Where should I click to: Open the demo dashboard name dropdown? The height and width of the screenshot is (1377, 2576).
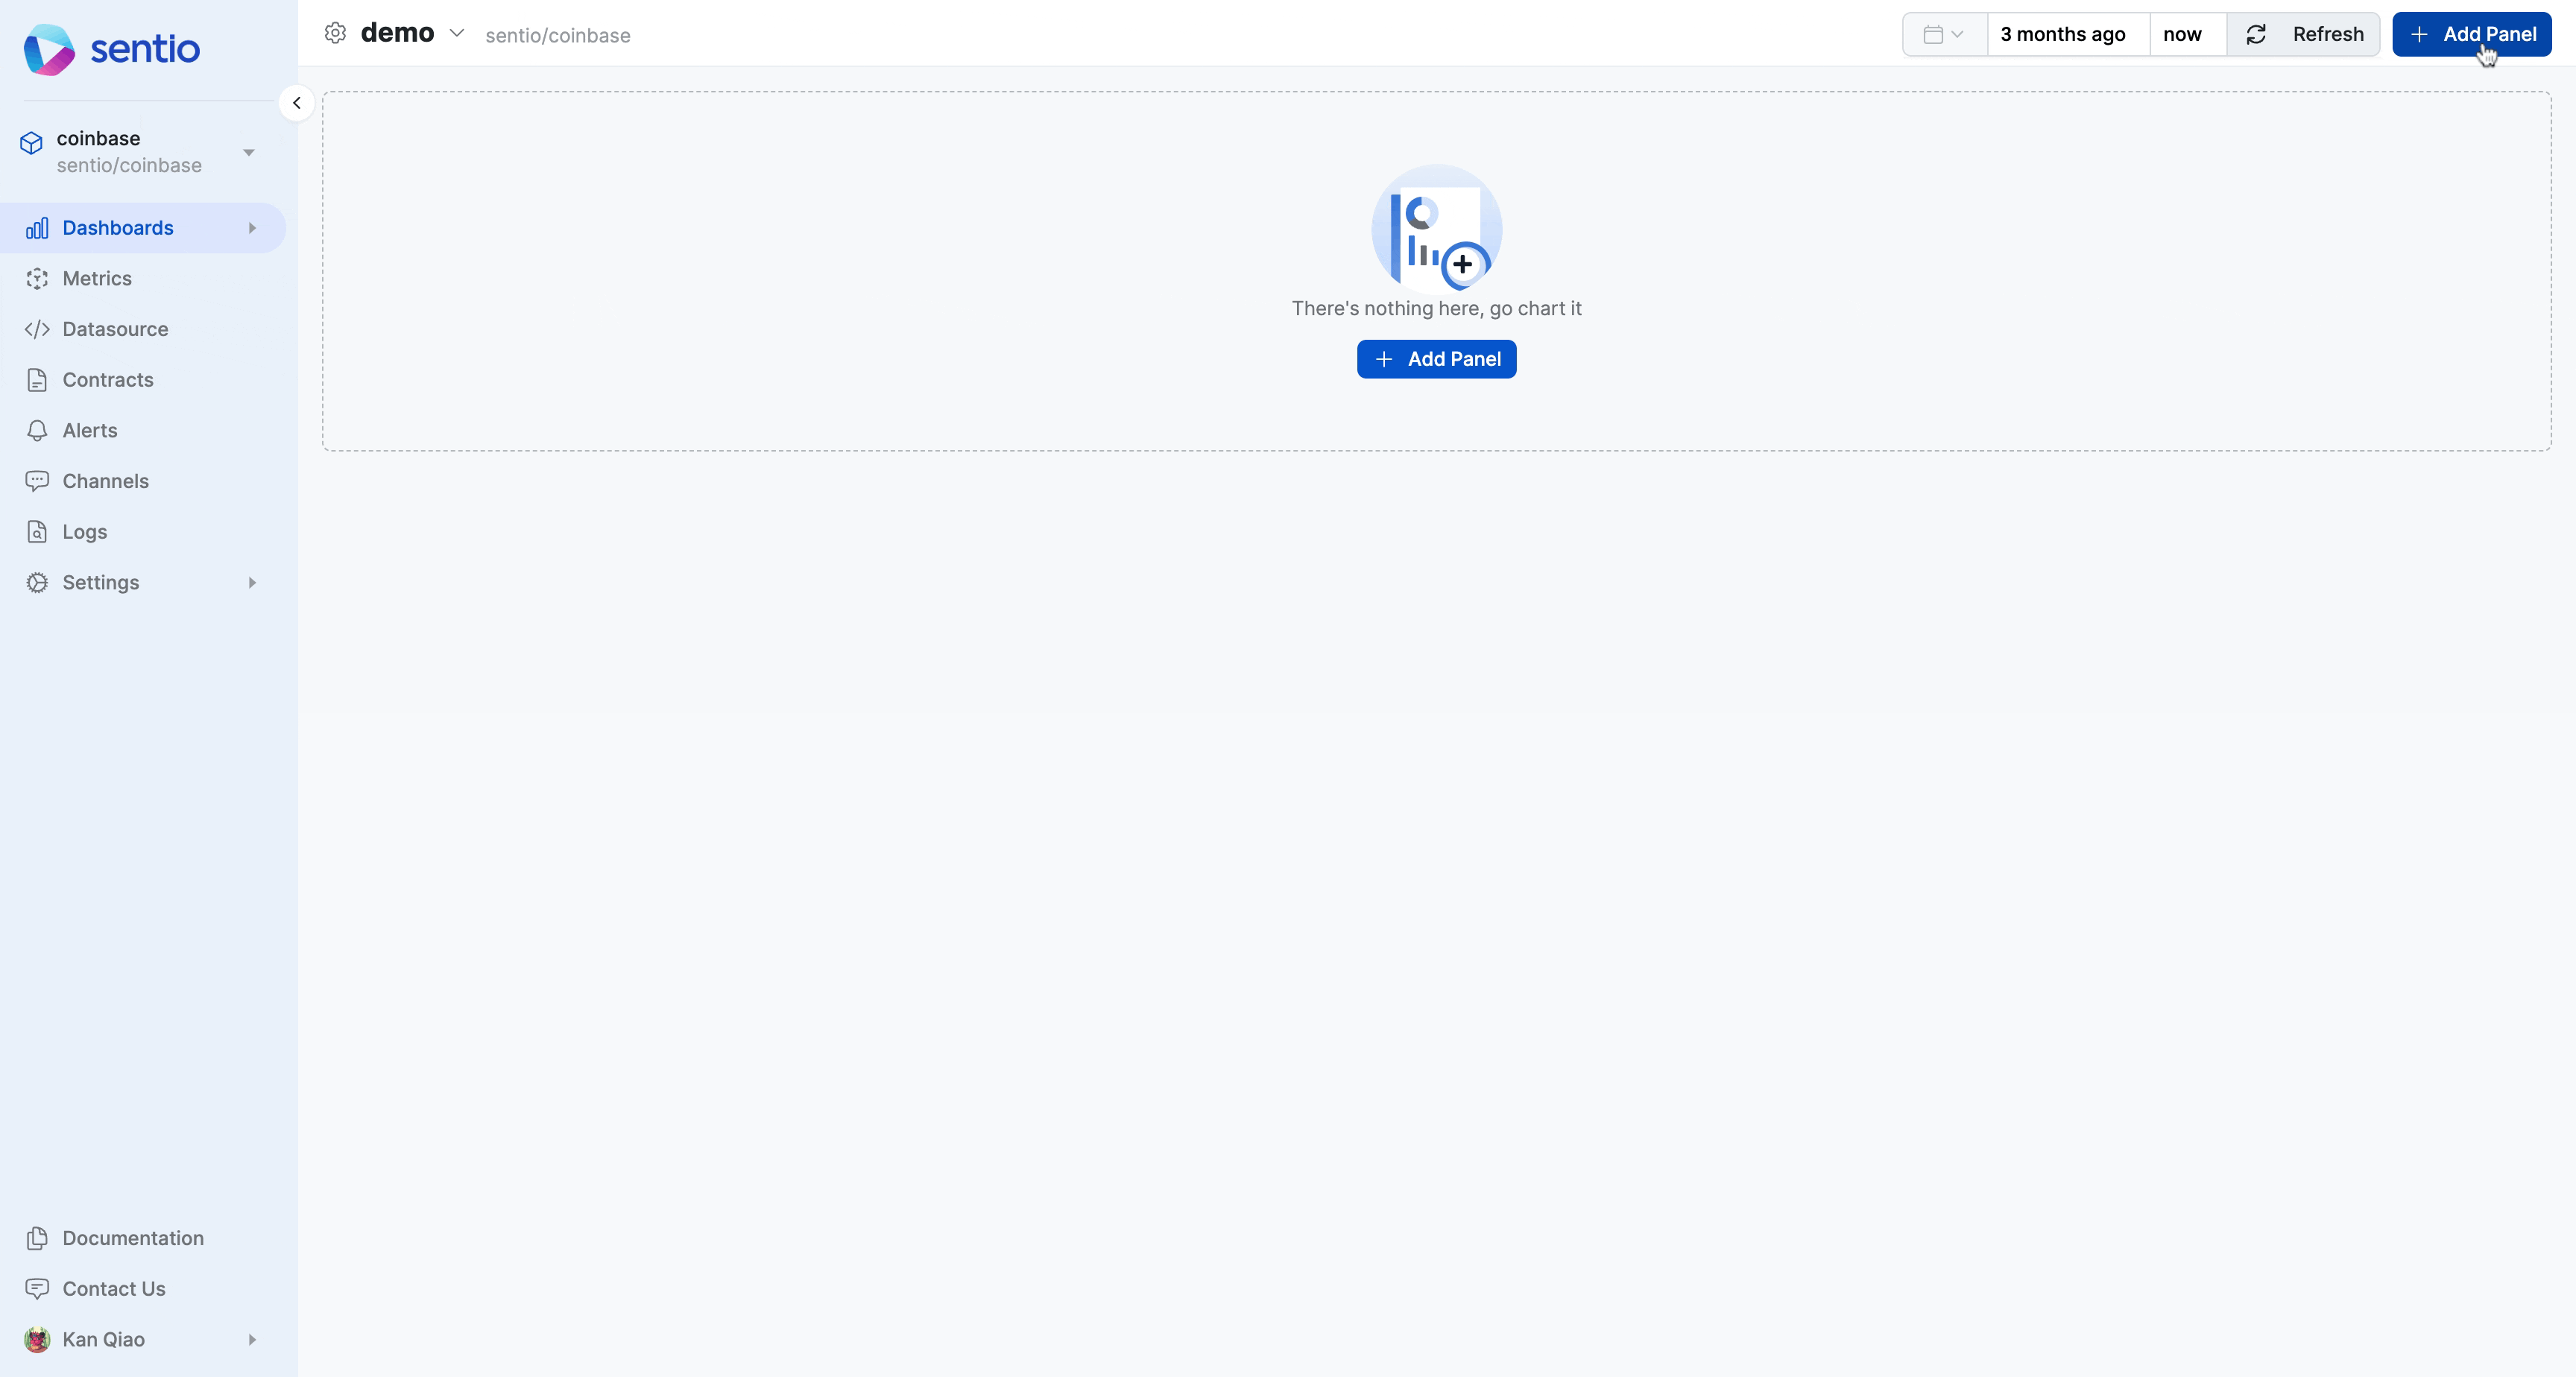point(457,33)
